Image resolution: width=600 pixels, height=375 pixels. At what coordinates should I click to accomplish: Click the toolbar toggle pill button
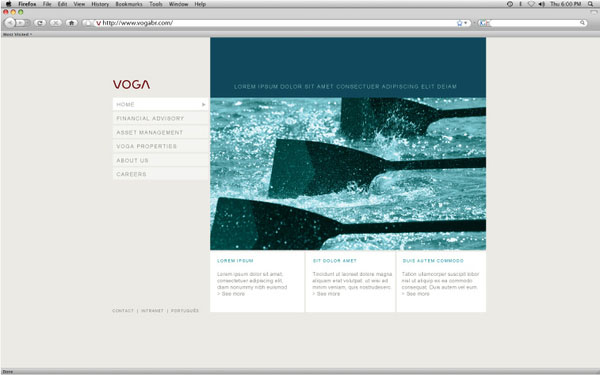(593, 12)
